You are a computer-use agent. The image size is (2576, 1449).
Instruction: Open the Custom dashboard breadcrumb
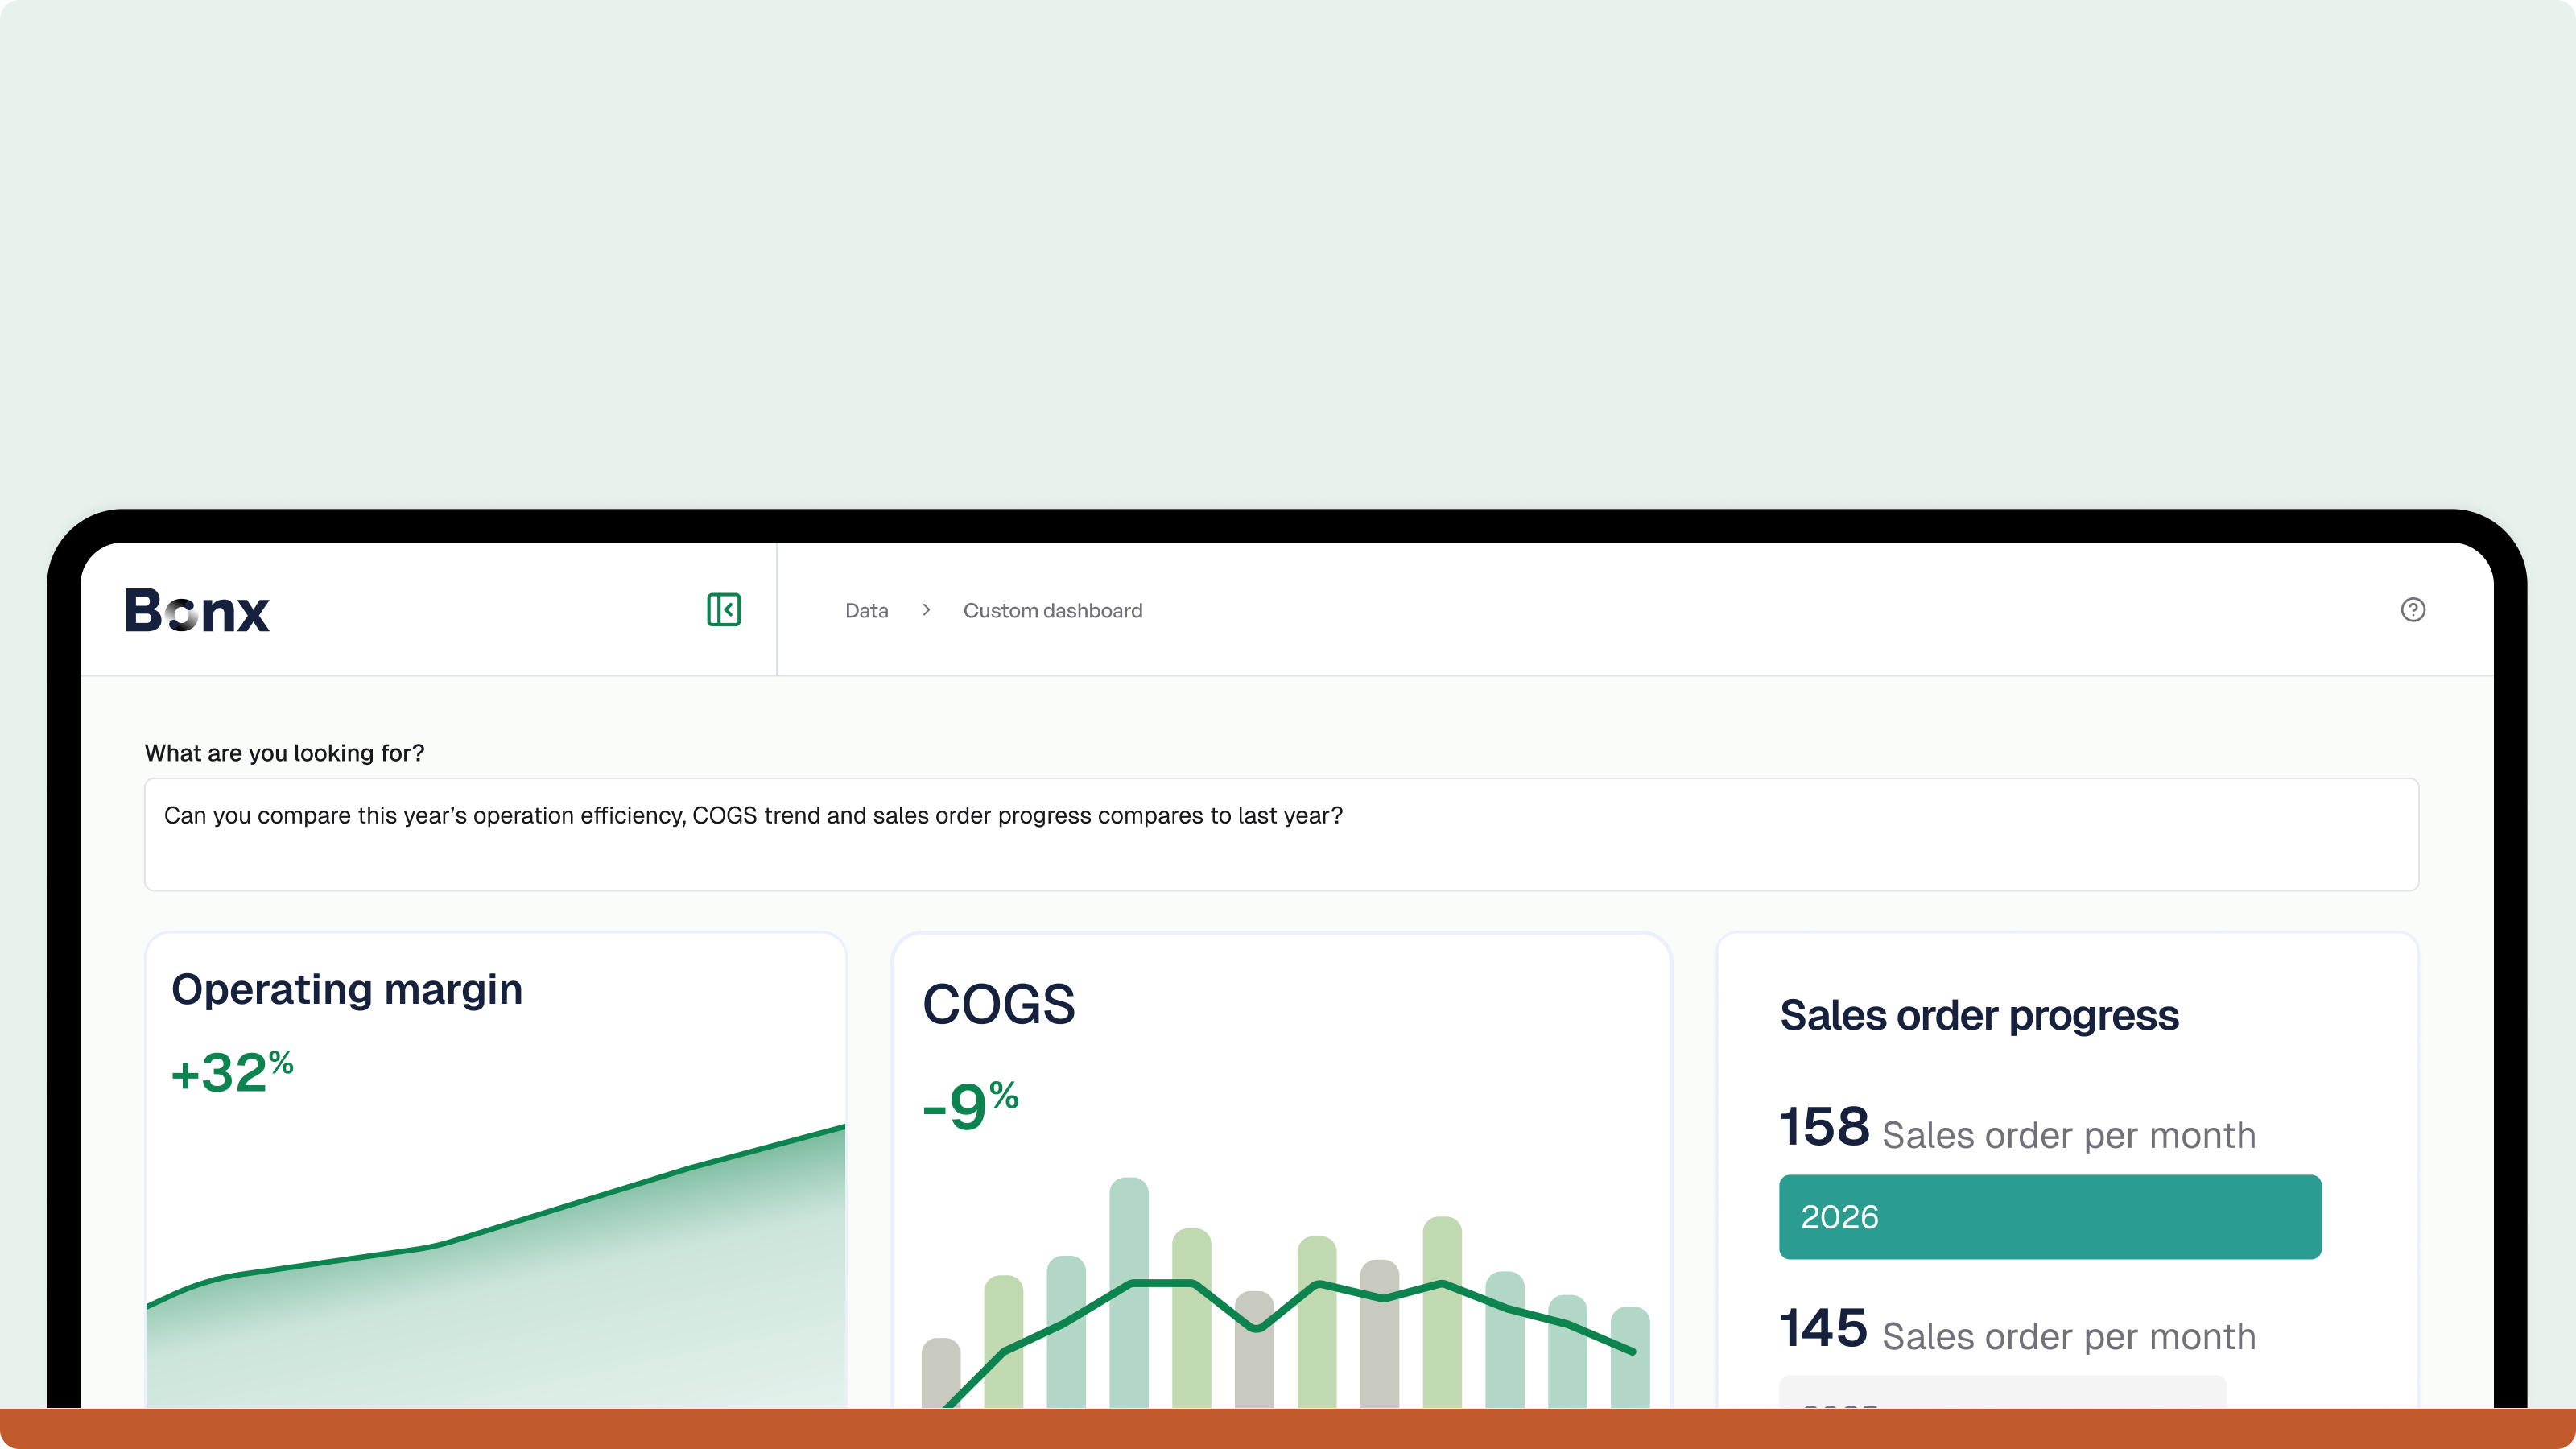(x=1052, y=610)
